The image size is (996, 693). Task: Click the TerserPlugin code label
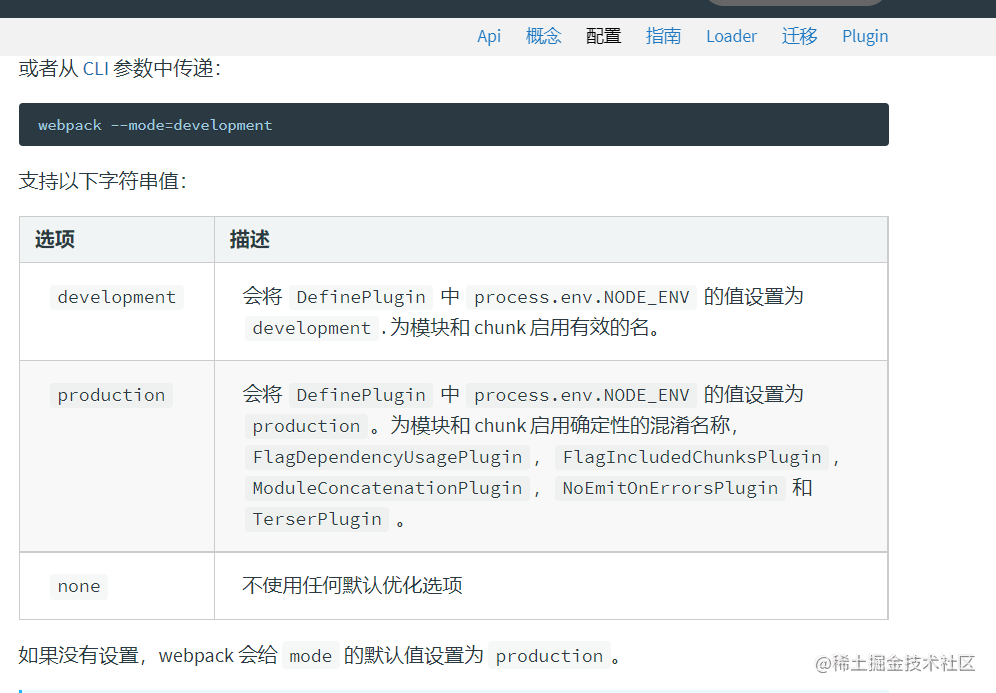(317, 519)
